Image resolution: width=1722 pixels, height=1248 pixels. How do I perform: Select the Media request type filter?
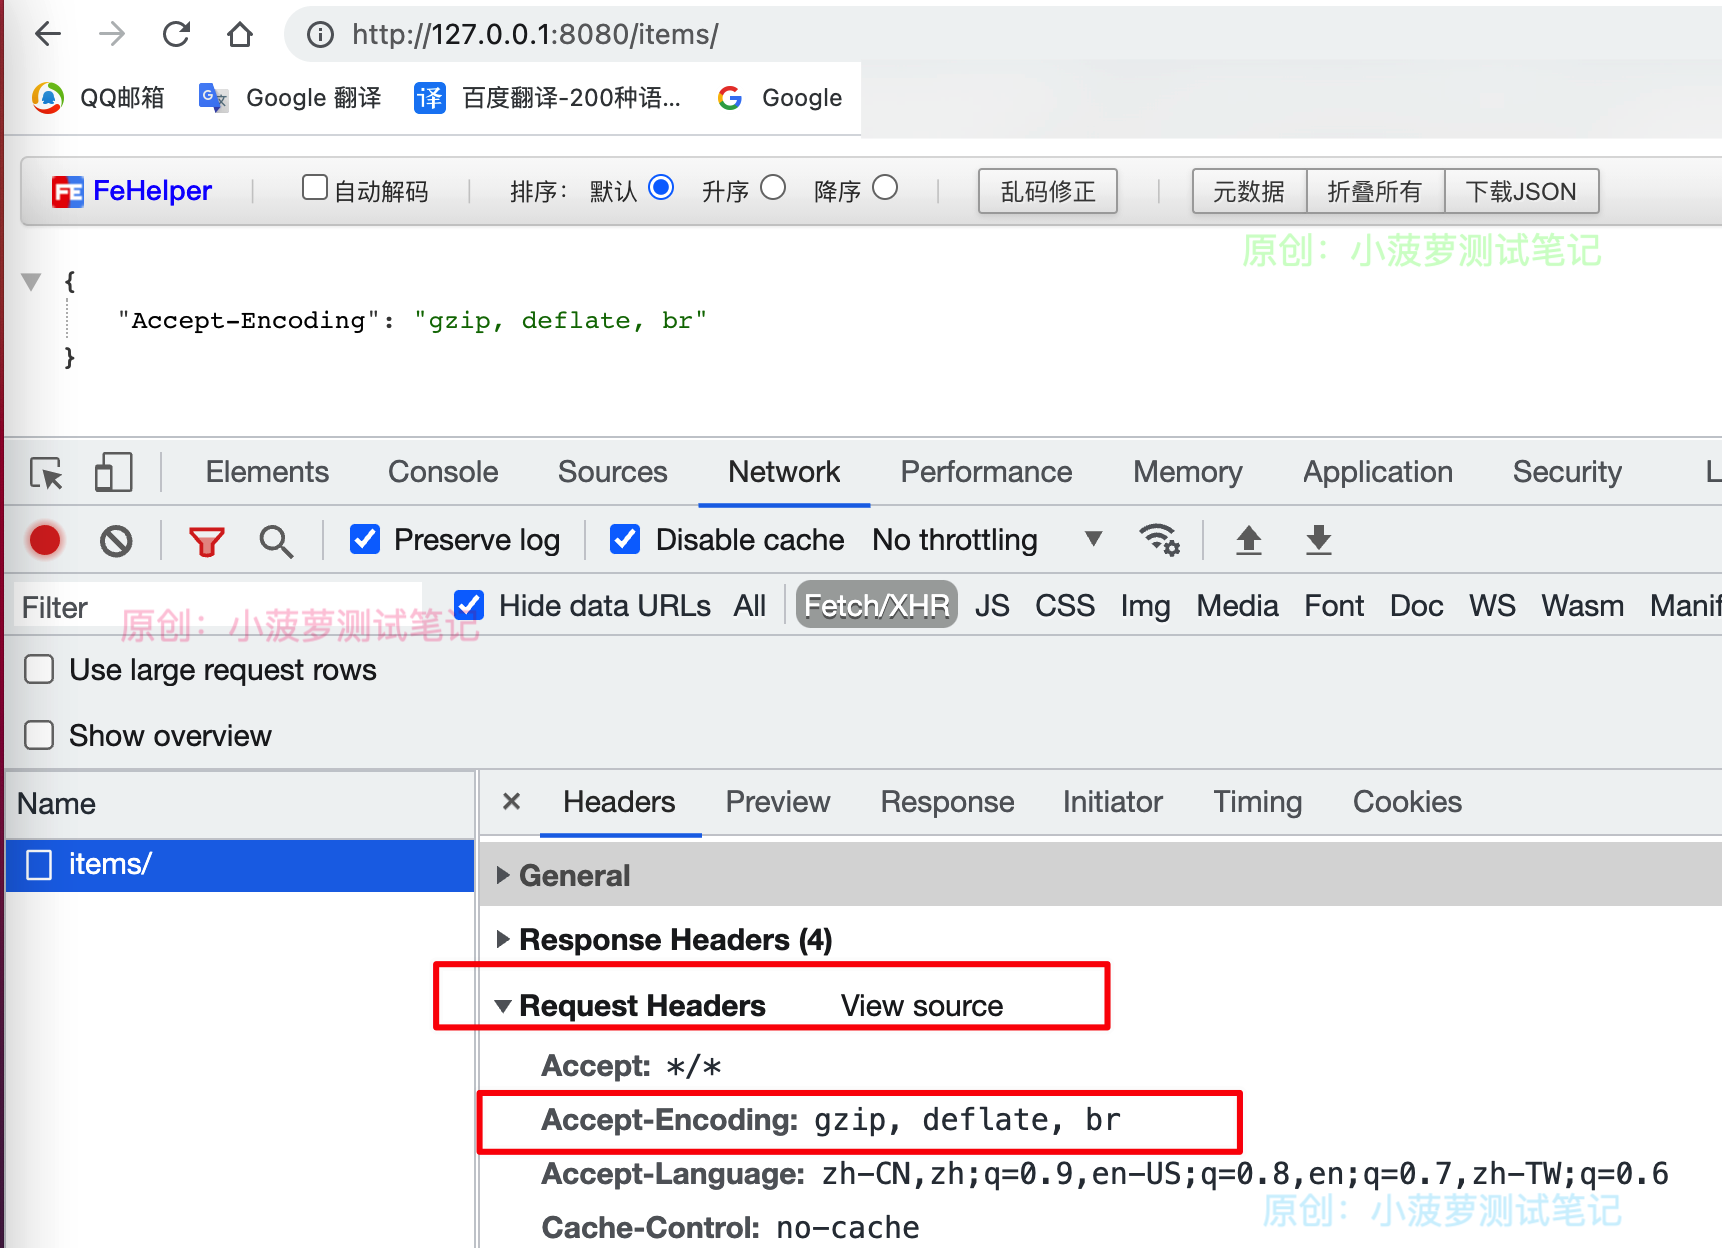tap(1237, 606)
